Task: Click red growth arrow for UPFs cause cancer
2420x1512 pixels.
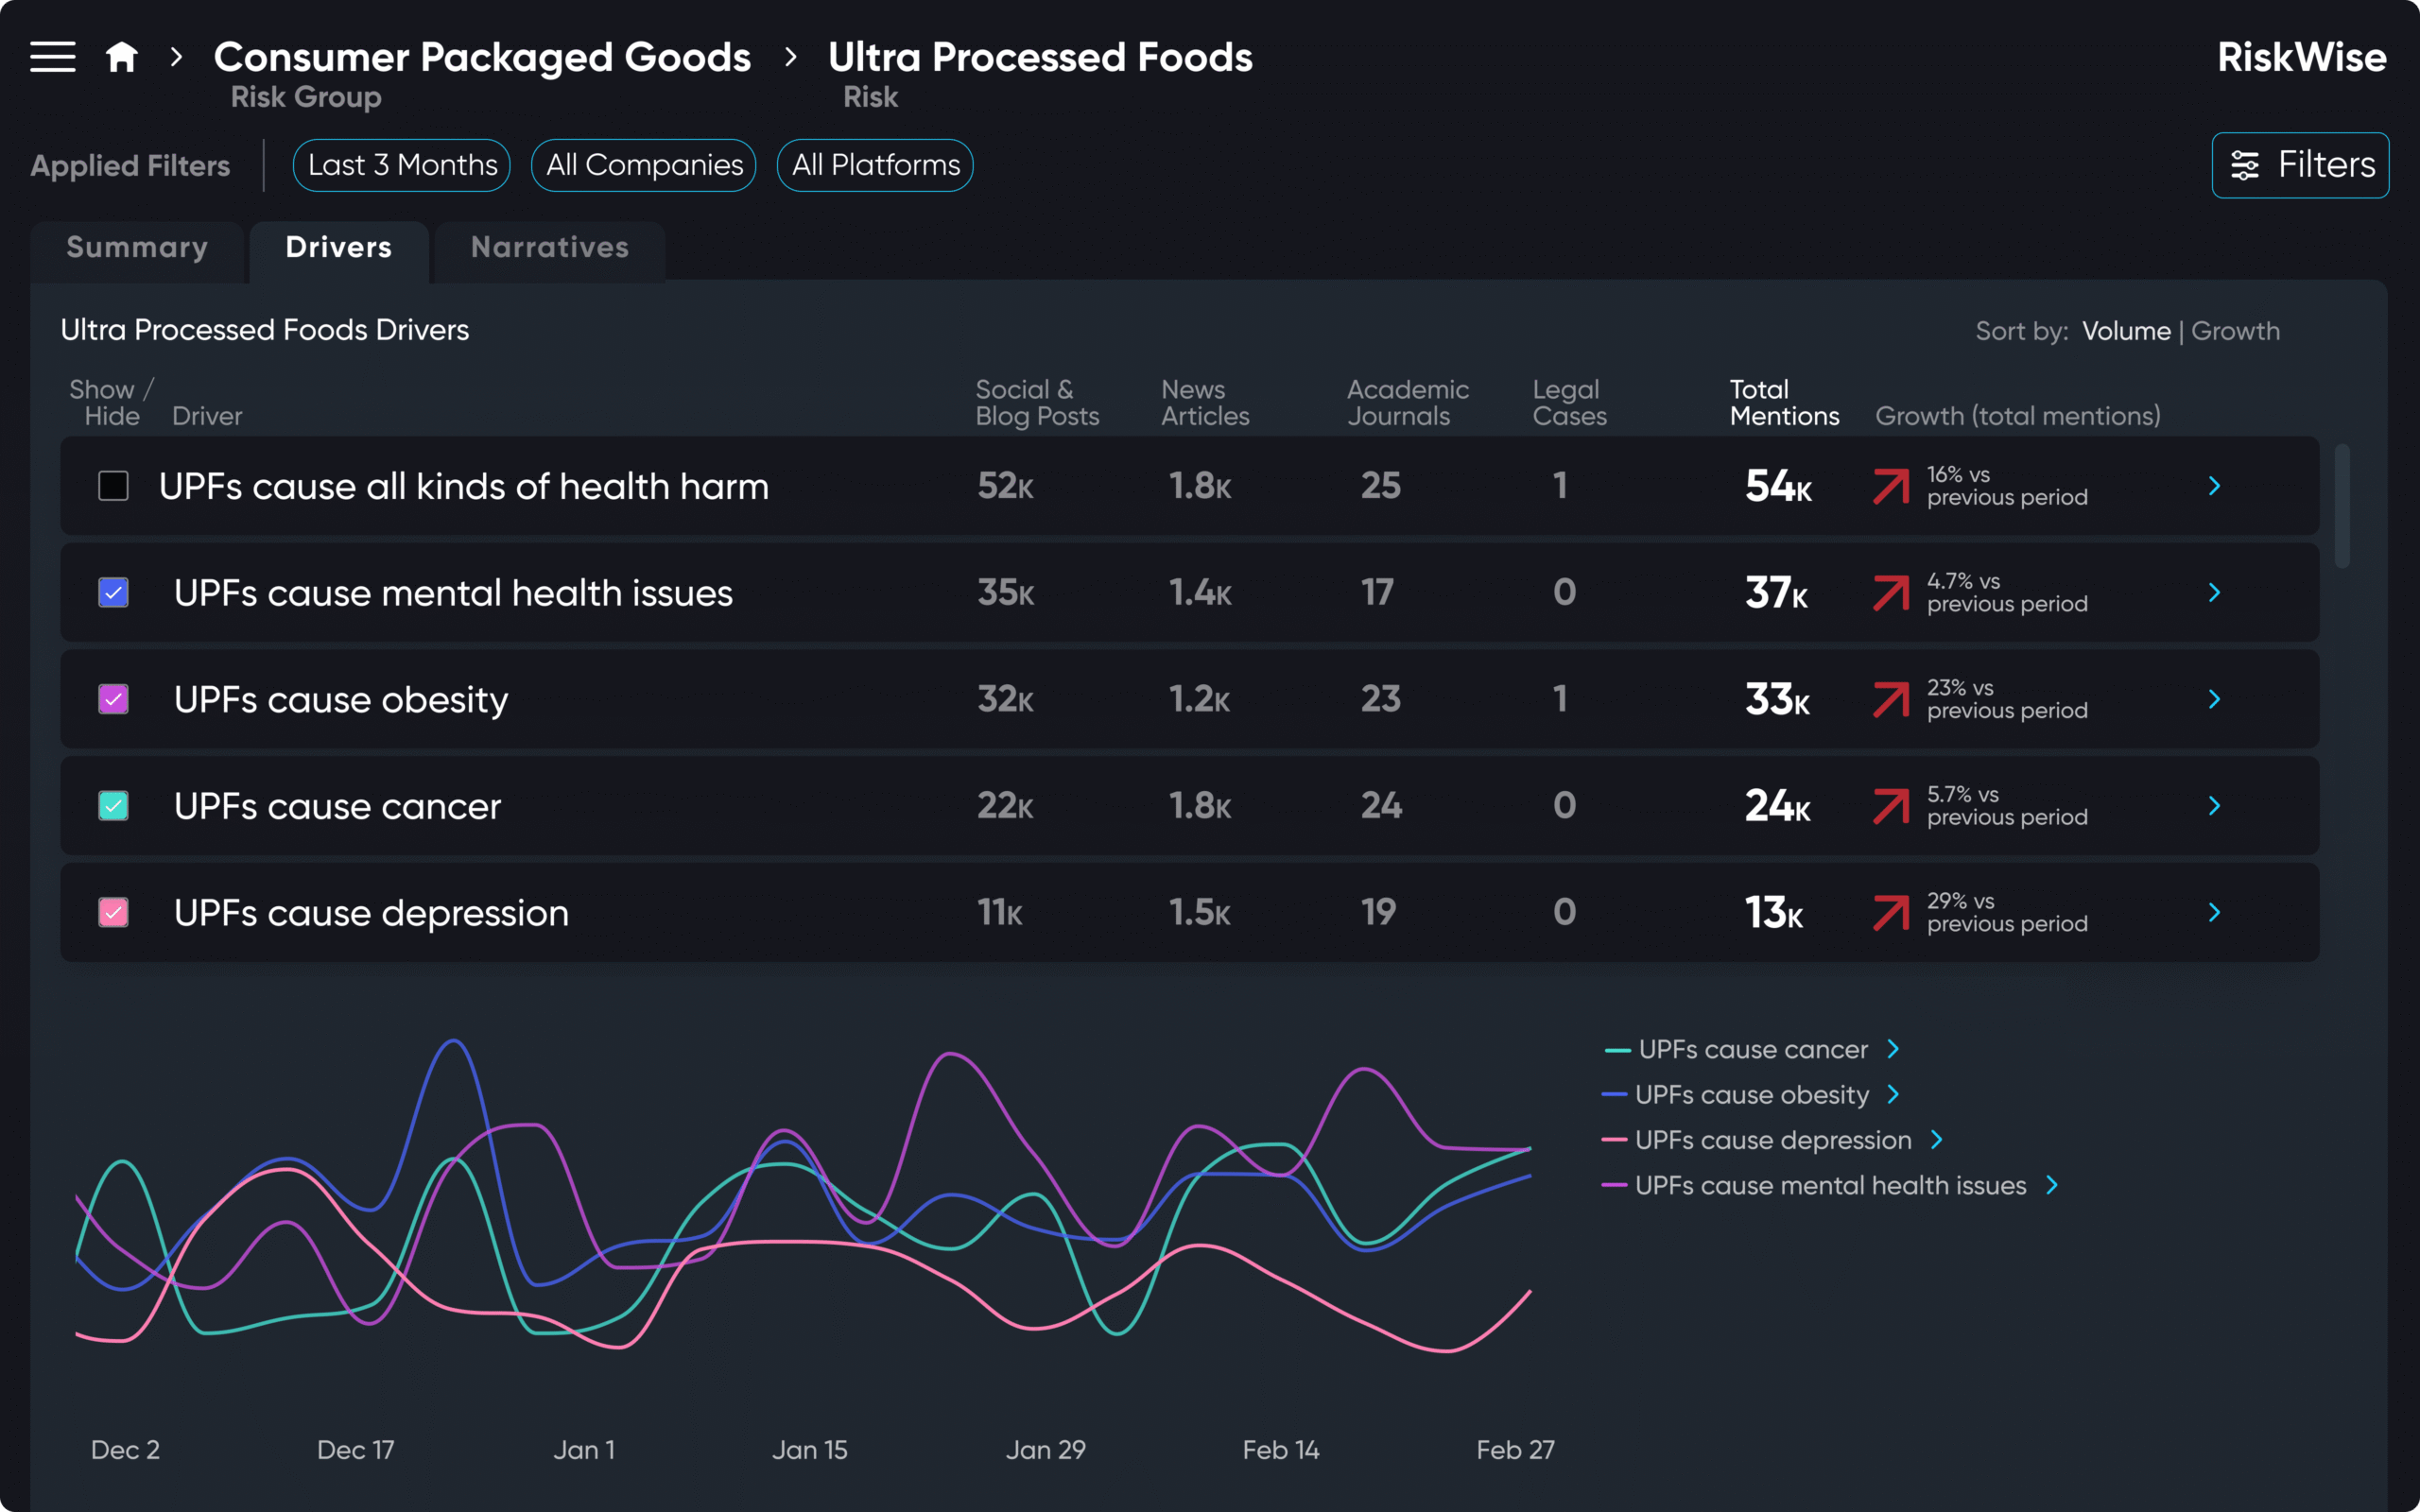Action: [1890, 806]
